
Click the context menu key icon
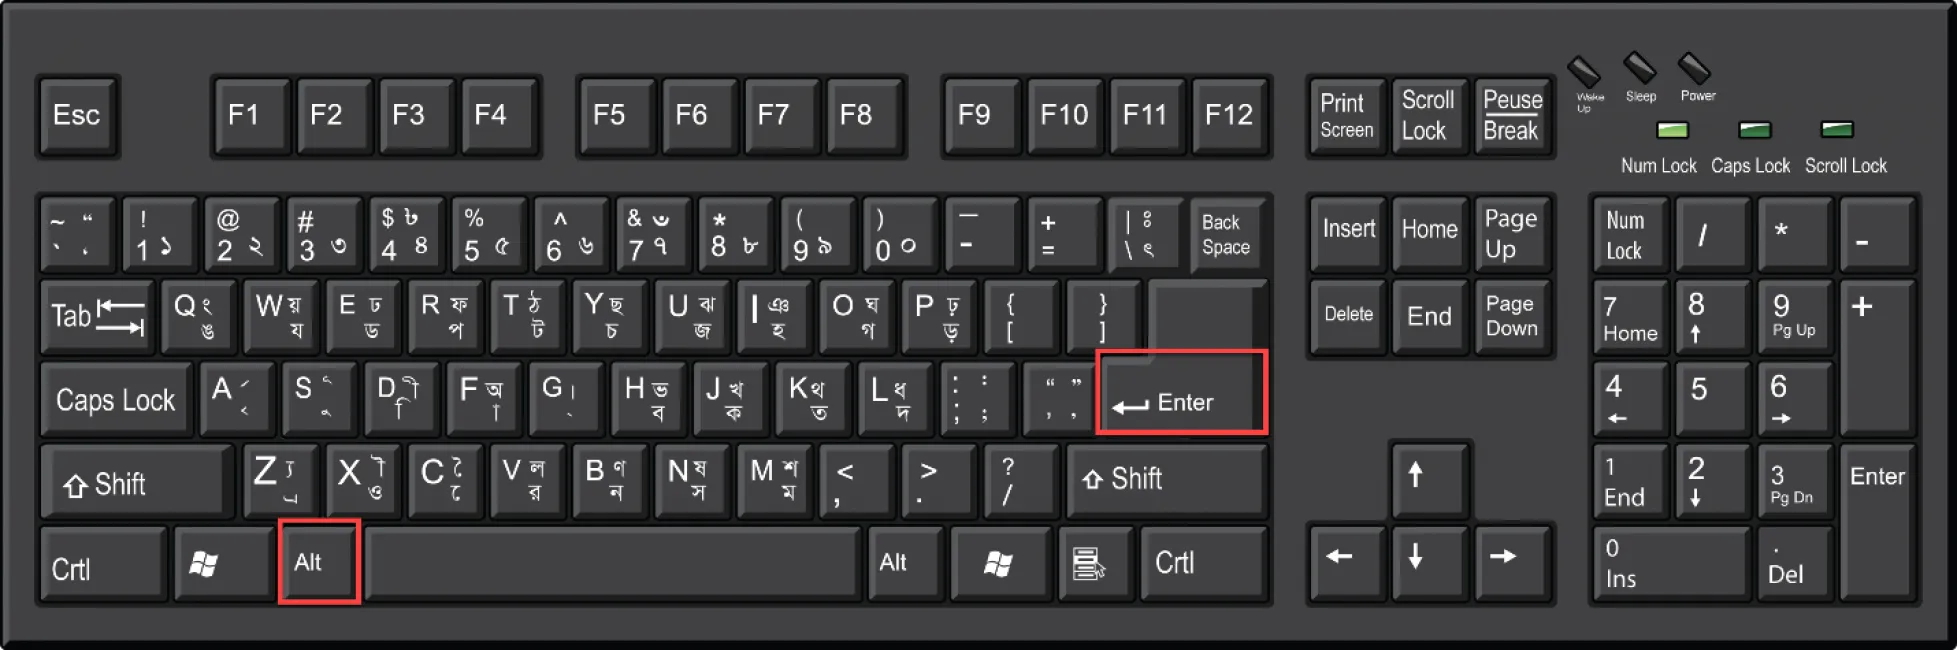click(x=1088, y=563)
